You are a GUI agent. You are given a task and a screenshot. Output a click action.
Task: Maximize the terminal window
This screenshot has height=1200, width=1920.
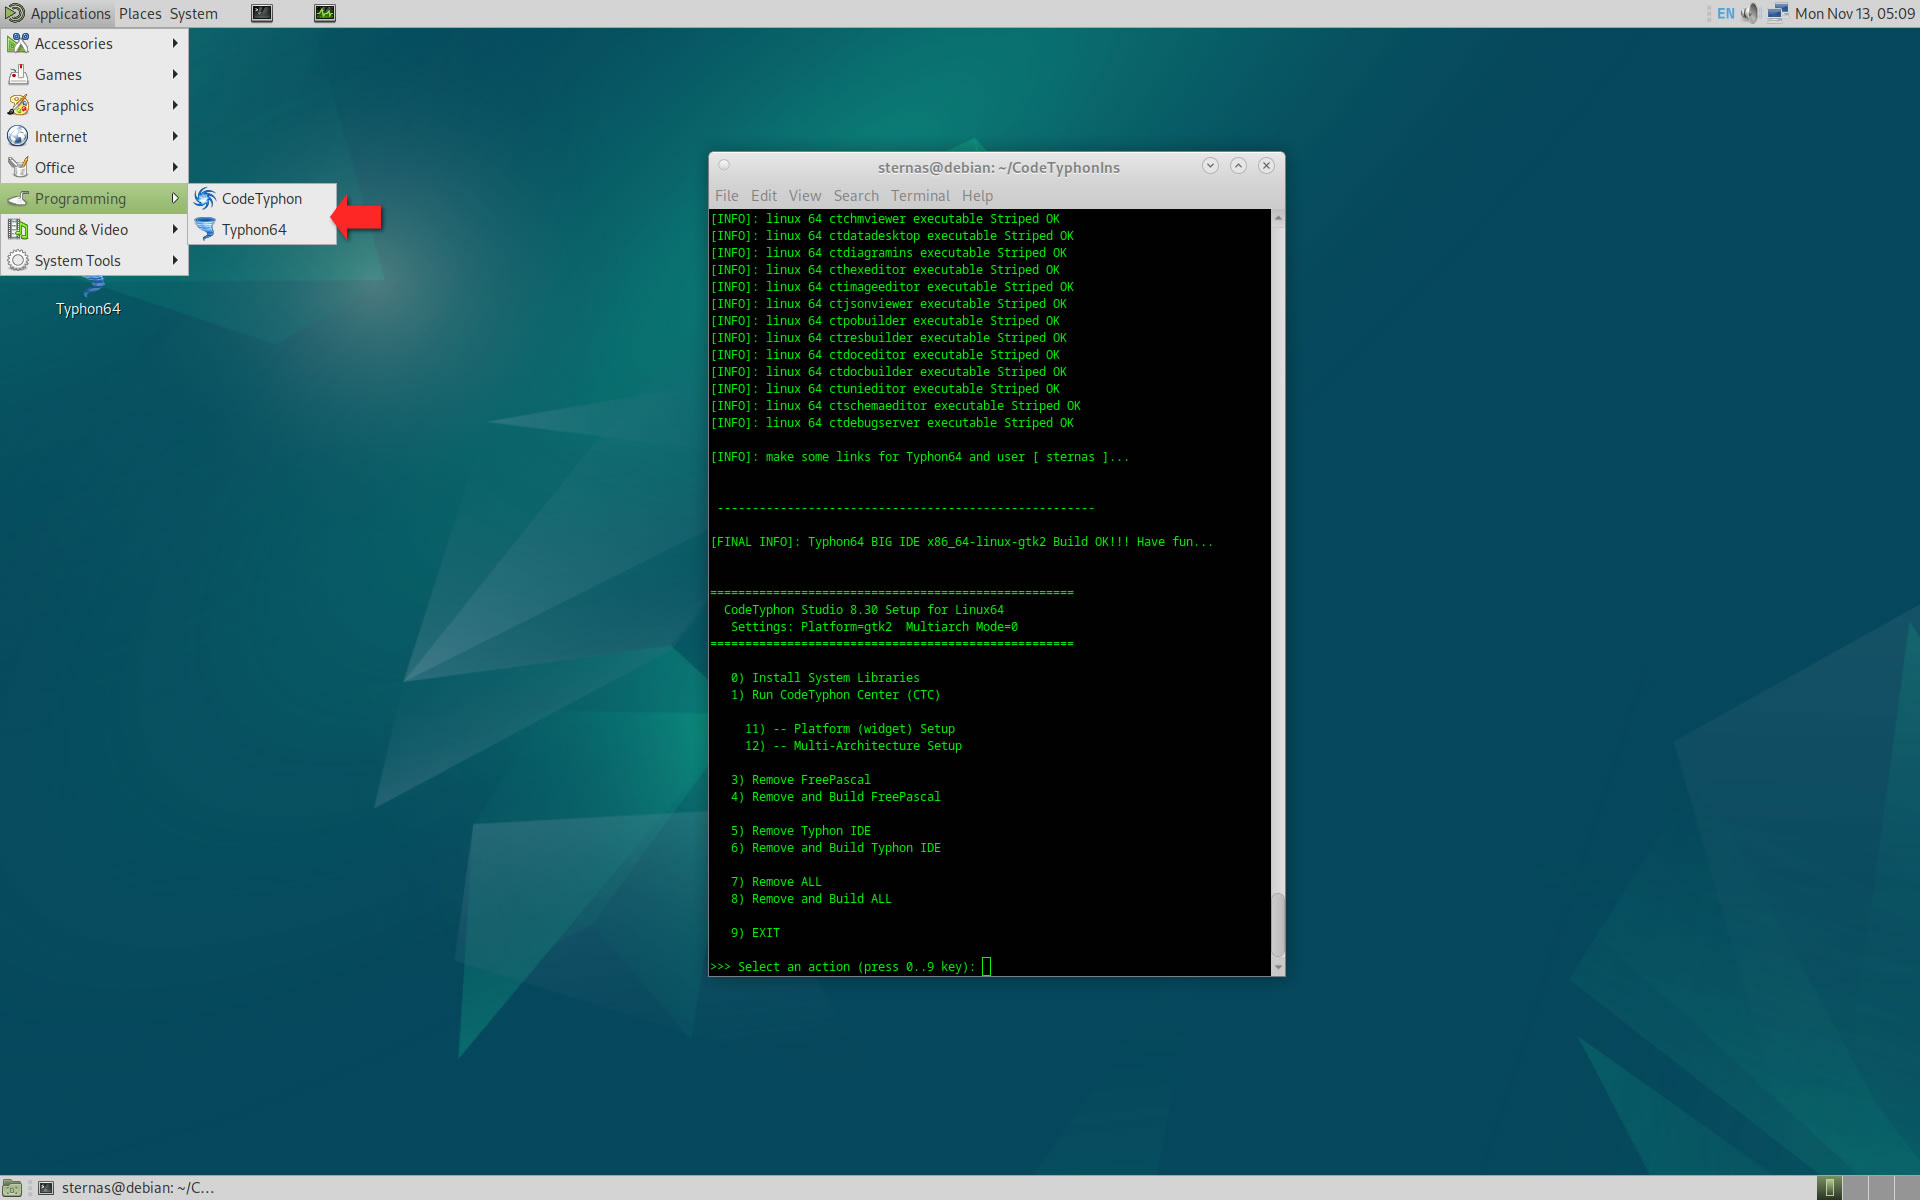1238,166
